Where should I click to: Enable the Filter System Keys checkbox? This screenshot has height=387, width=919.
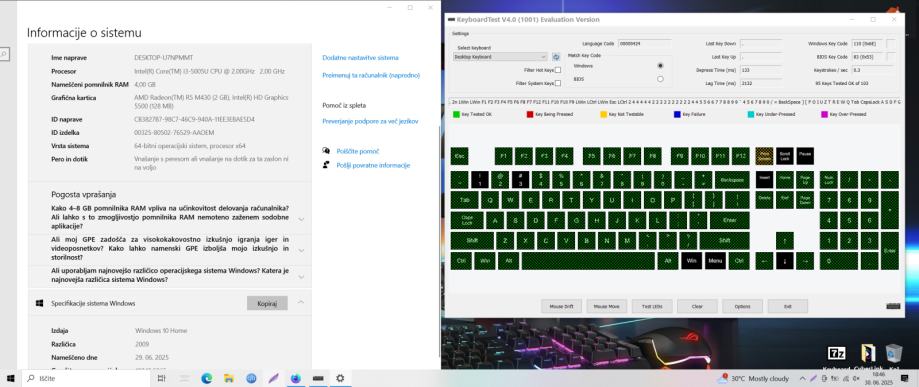click(557, 83)
